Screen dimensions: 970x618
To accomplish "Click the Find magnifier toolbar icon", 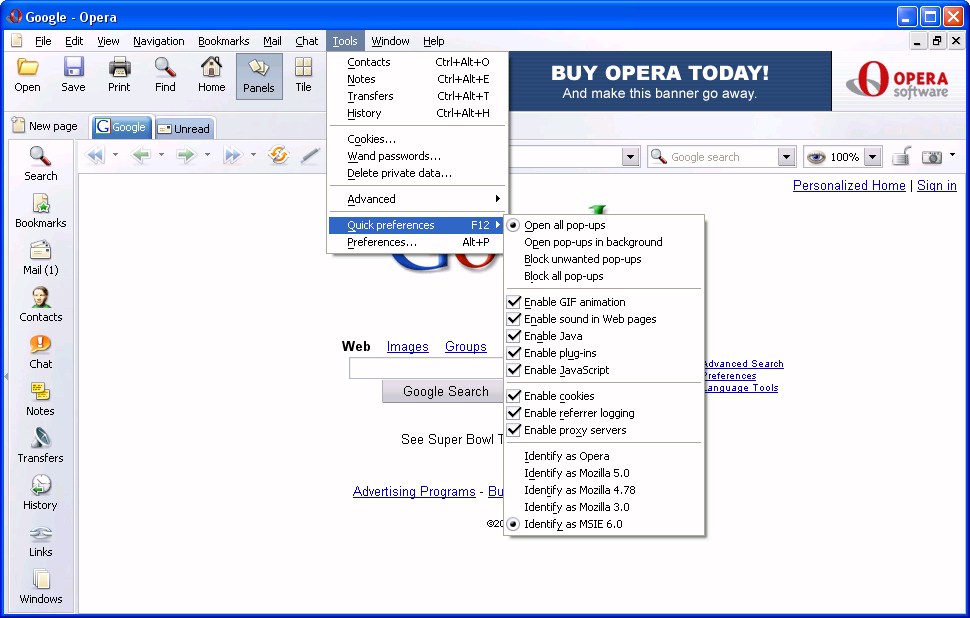I will tap(165, 75).
